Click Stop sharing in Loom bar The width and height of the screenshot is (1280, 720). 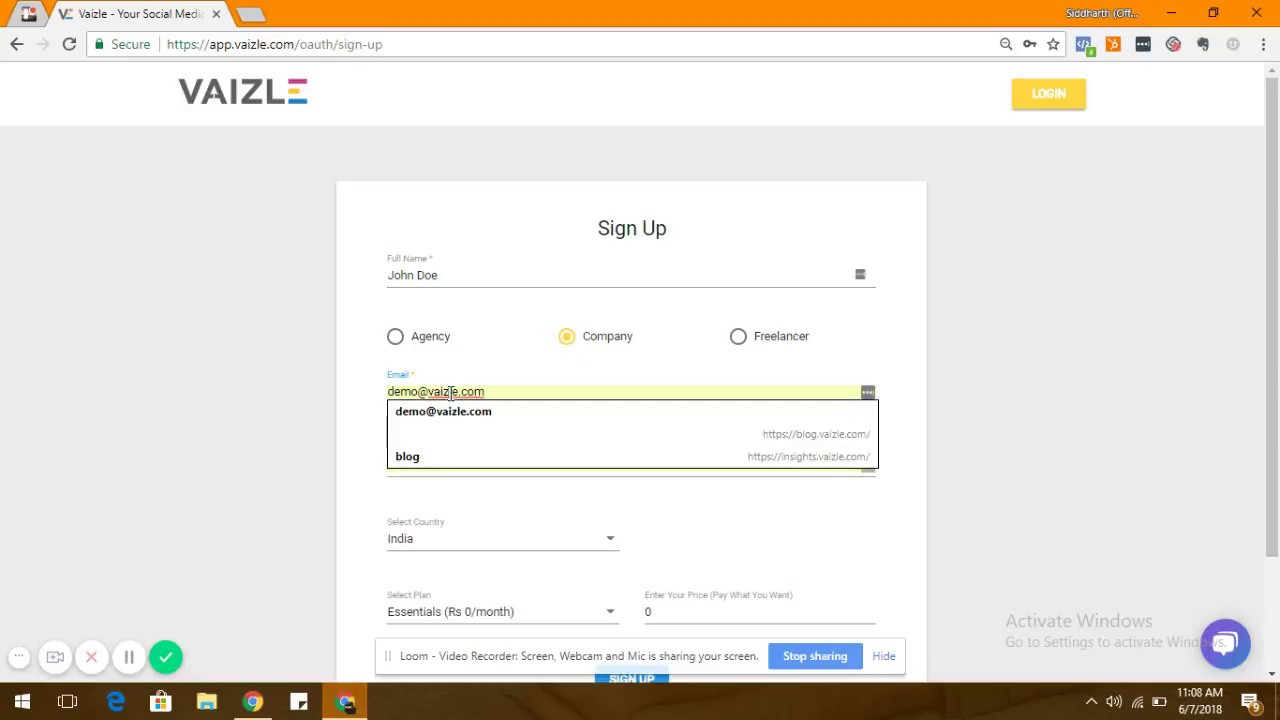pos(815,656)
